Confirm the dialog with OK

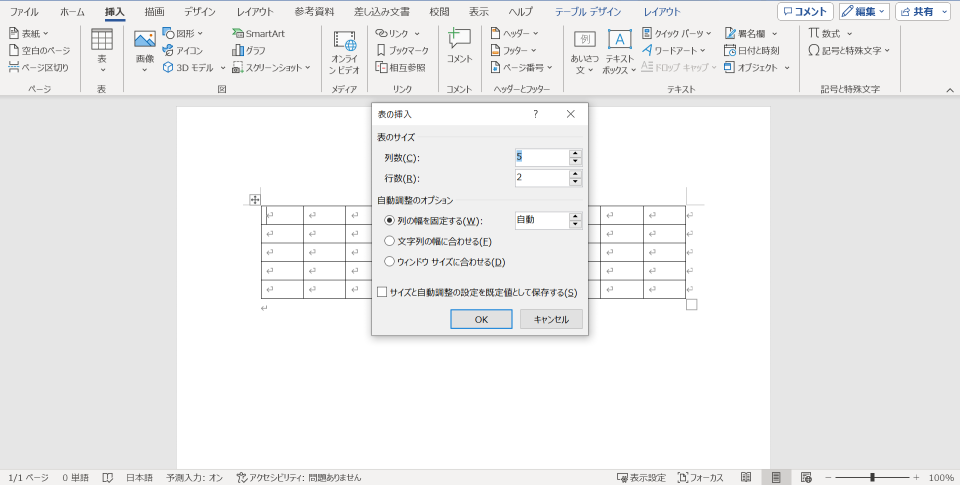481,319
